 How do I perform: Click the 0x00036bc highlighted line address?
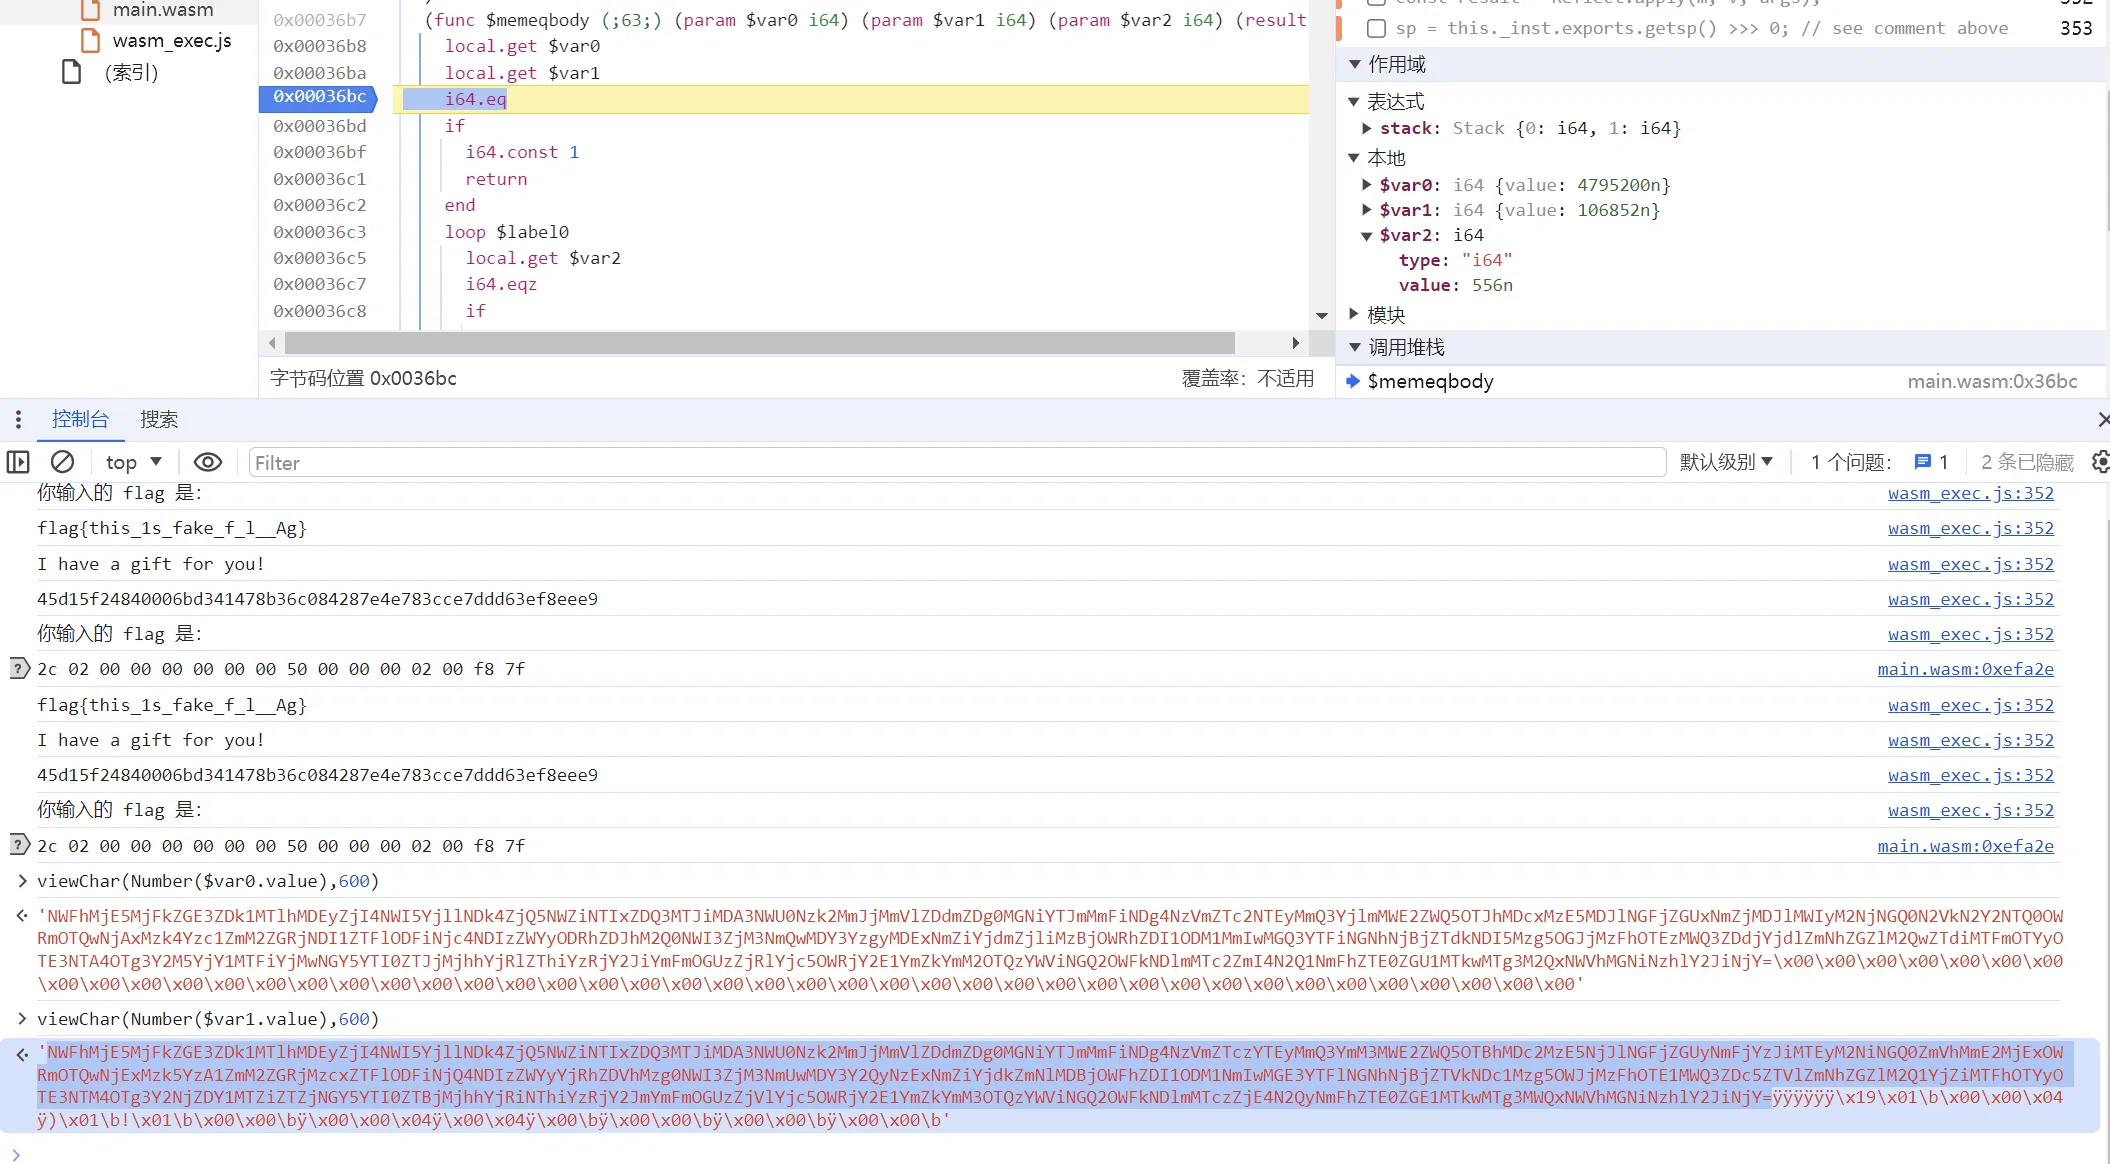319,97
